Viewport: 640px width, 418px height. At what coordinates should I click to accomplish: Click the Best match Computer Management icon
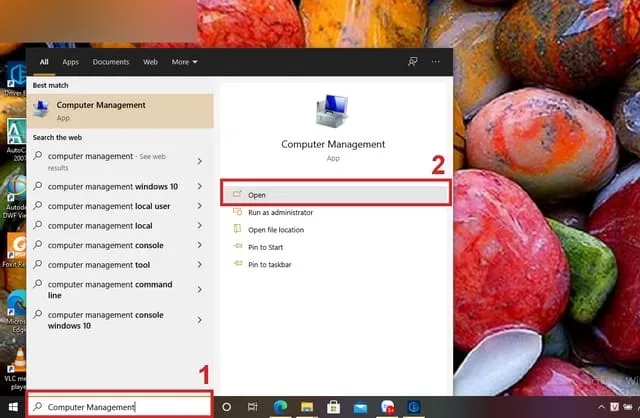(41, 109)
